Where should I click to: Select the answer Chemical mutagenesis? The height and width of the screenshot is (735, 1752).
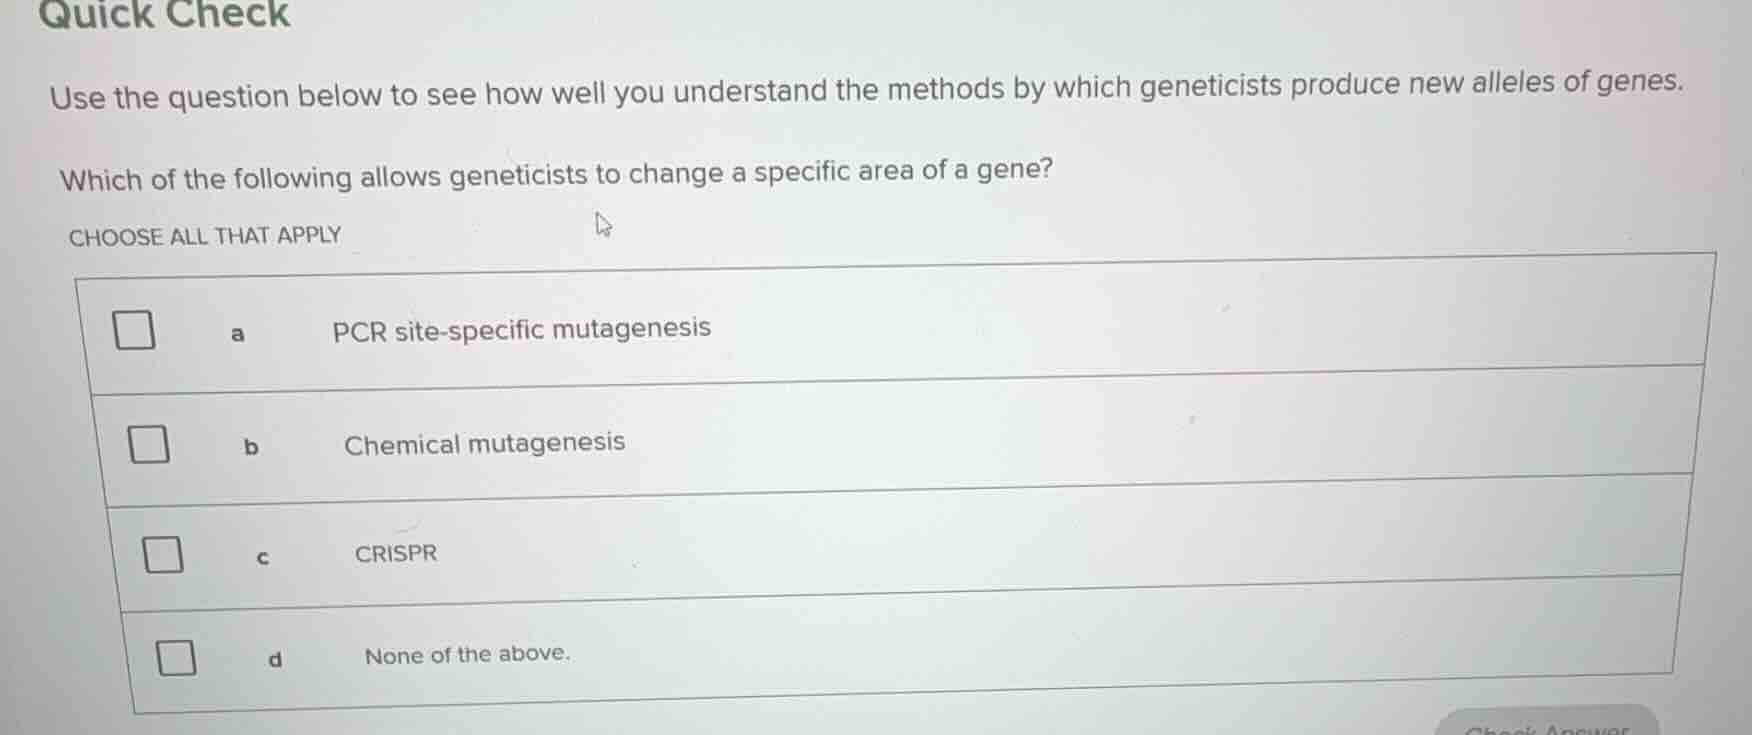(x=485, y=443)
